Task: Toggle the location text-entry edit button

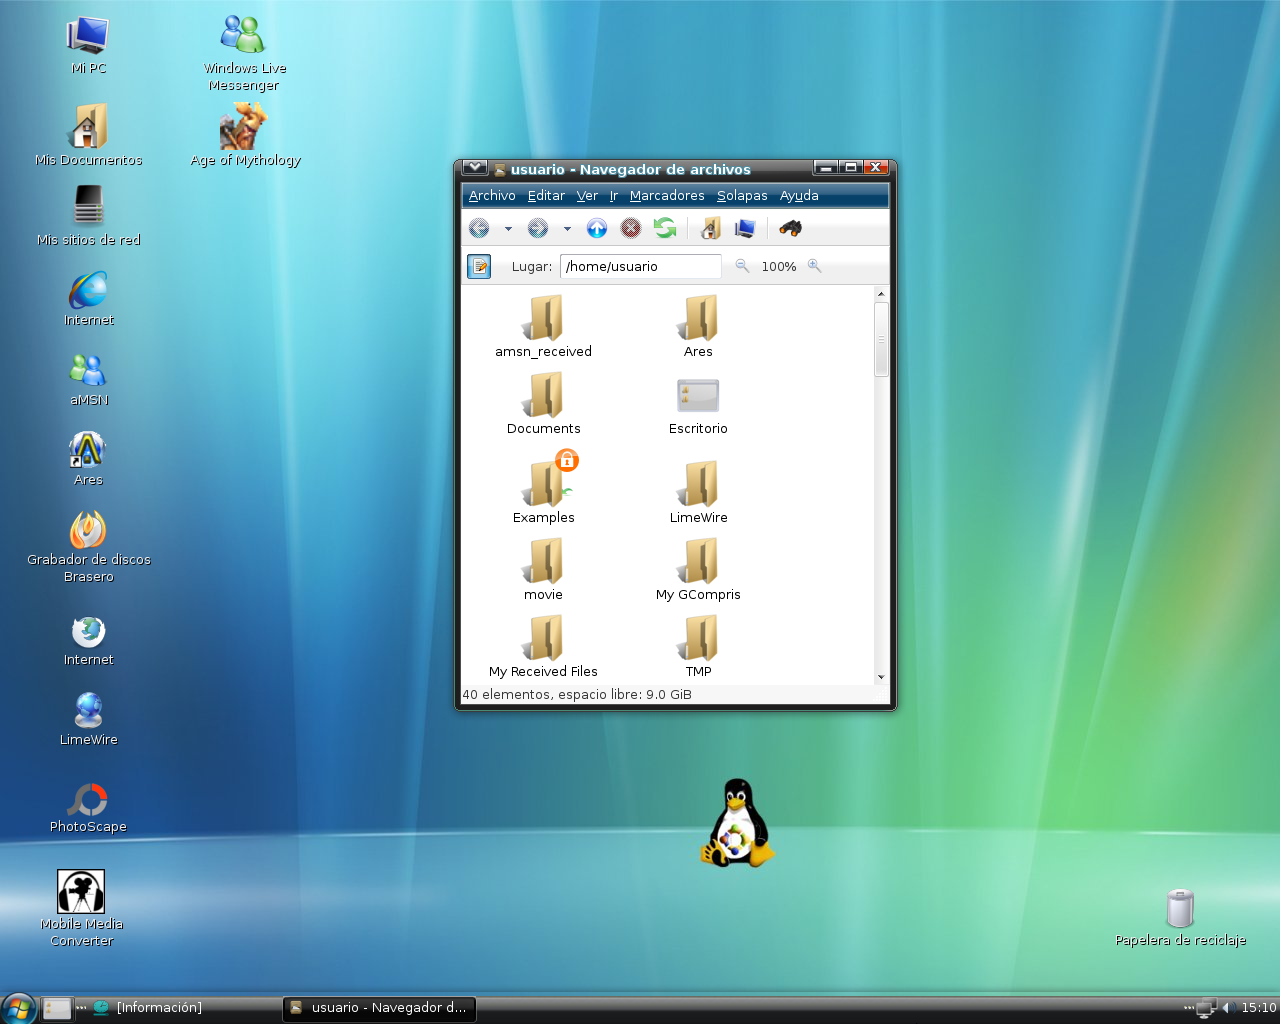Action: click(x=479, y=267)
